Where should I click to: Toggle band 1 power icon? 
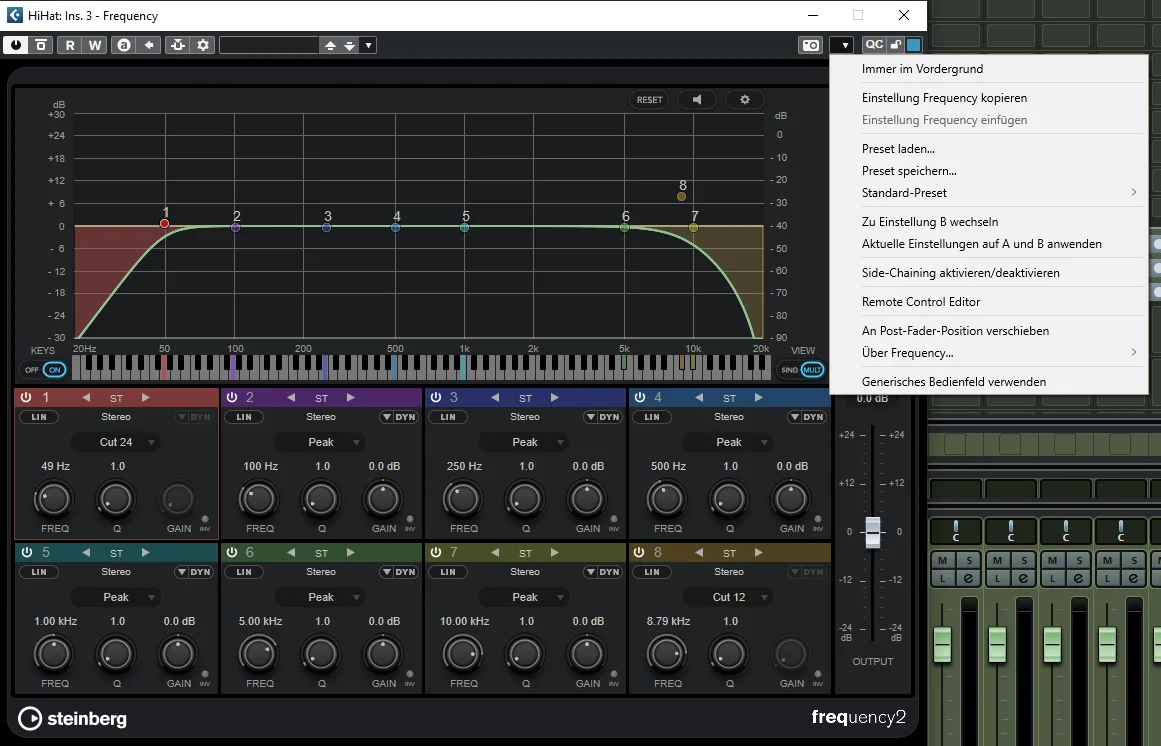coord(26,397)
